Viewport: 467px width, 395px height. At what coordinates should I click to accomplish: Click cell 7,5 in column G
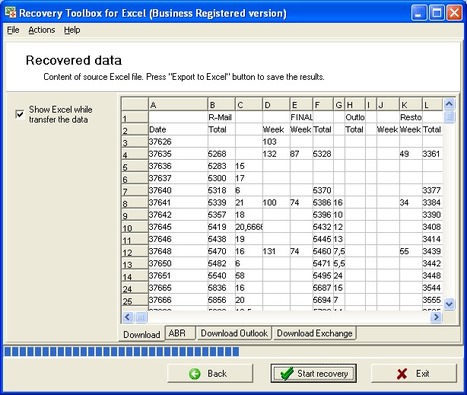pos(339,251)
